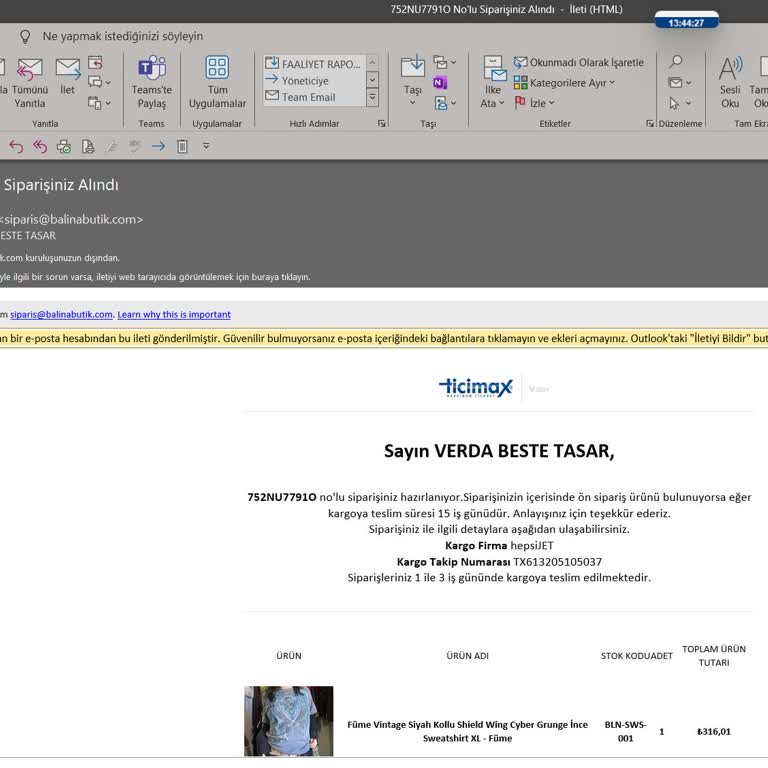Open the Etiketler dialog launcher
Image resolution: width=768 pixels, height=768 pixels.
point(649,123)
